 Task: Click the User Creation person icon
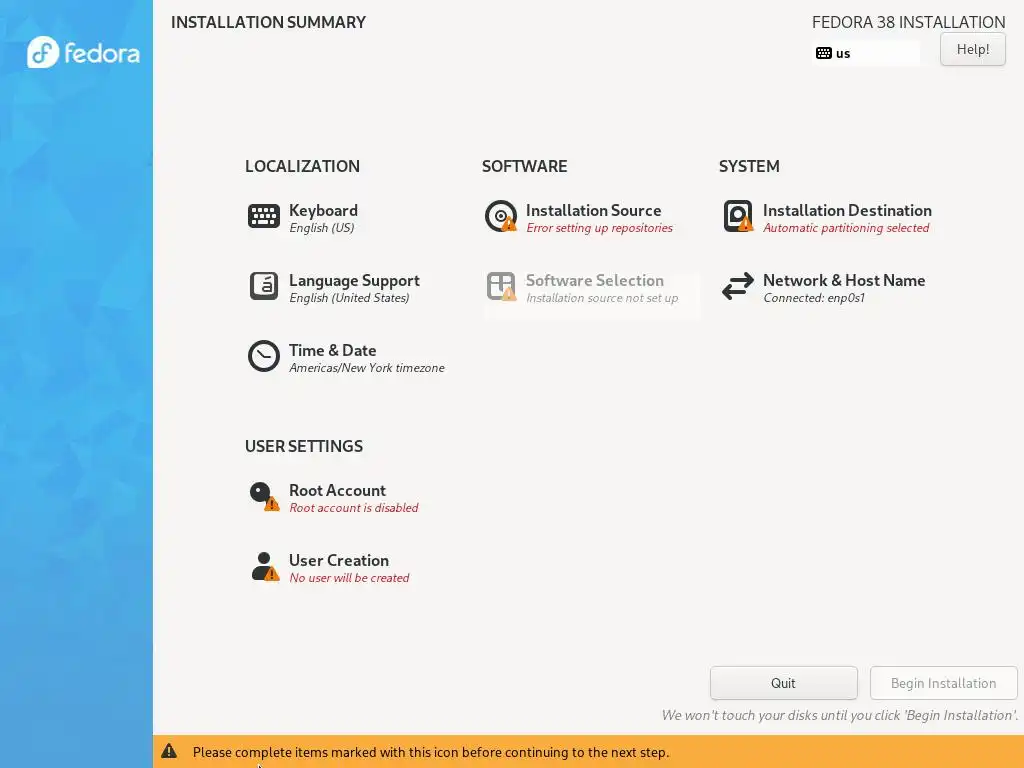pyautogui.click(x=264, y=566)
